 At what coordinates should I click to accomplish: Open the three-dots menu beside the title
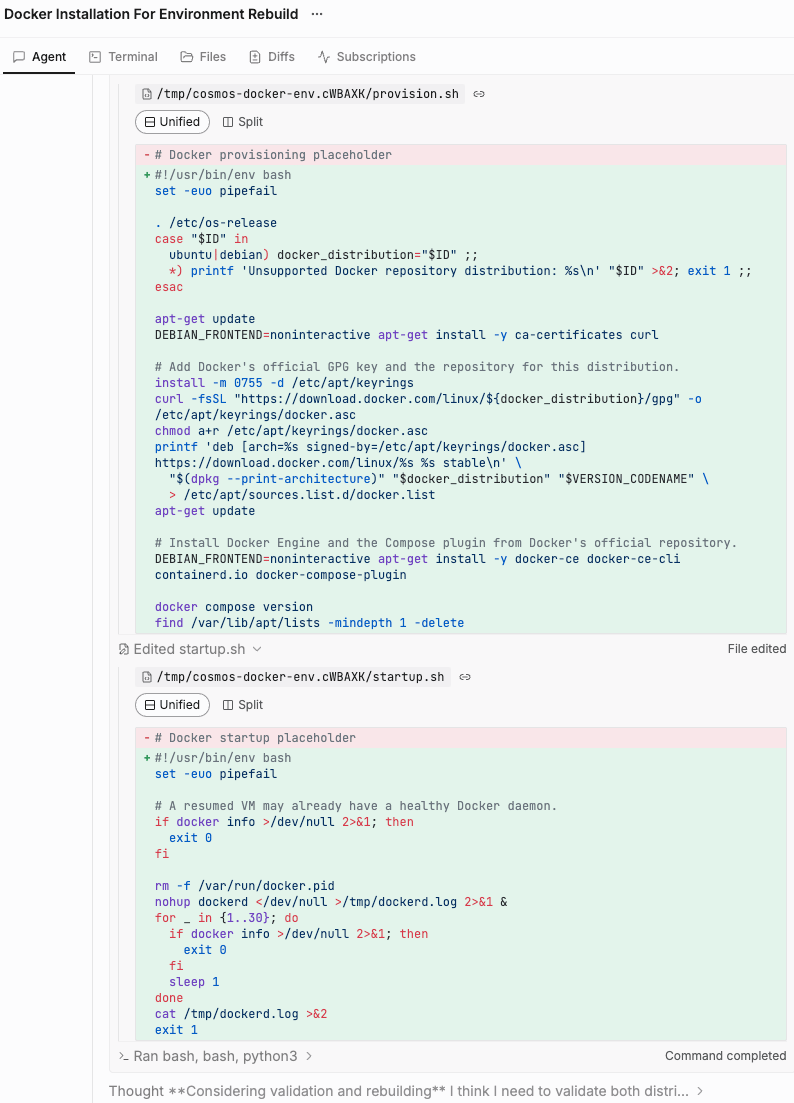pyautogui.click(x=317, y=14)
